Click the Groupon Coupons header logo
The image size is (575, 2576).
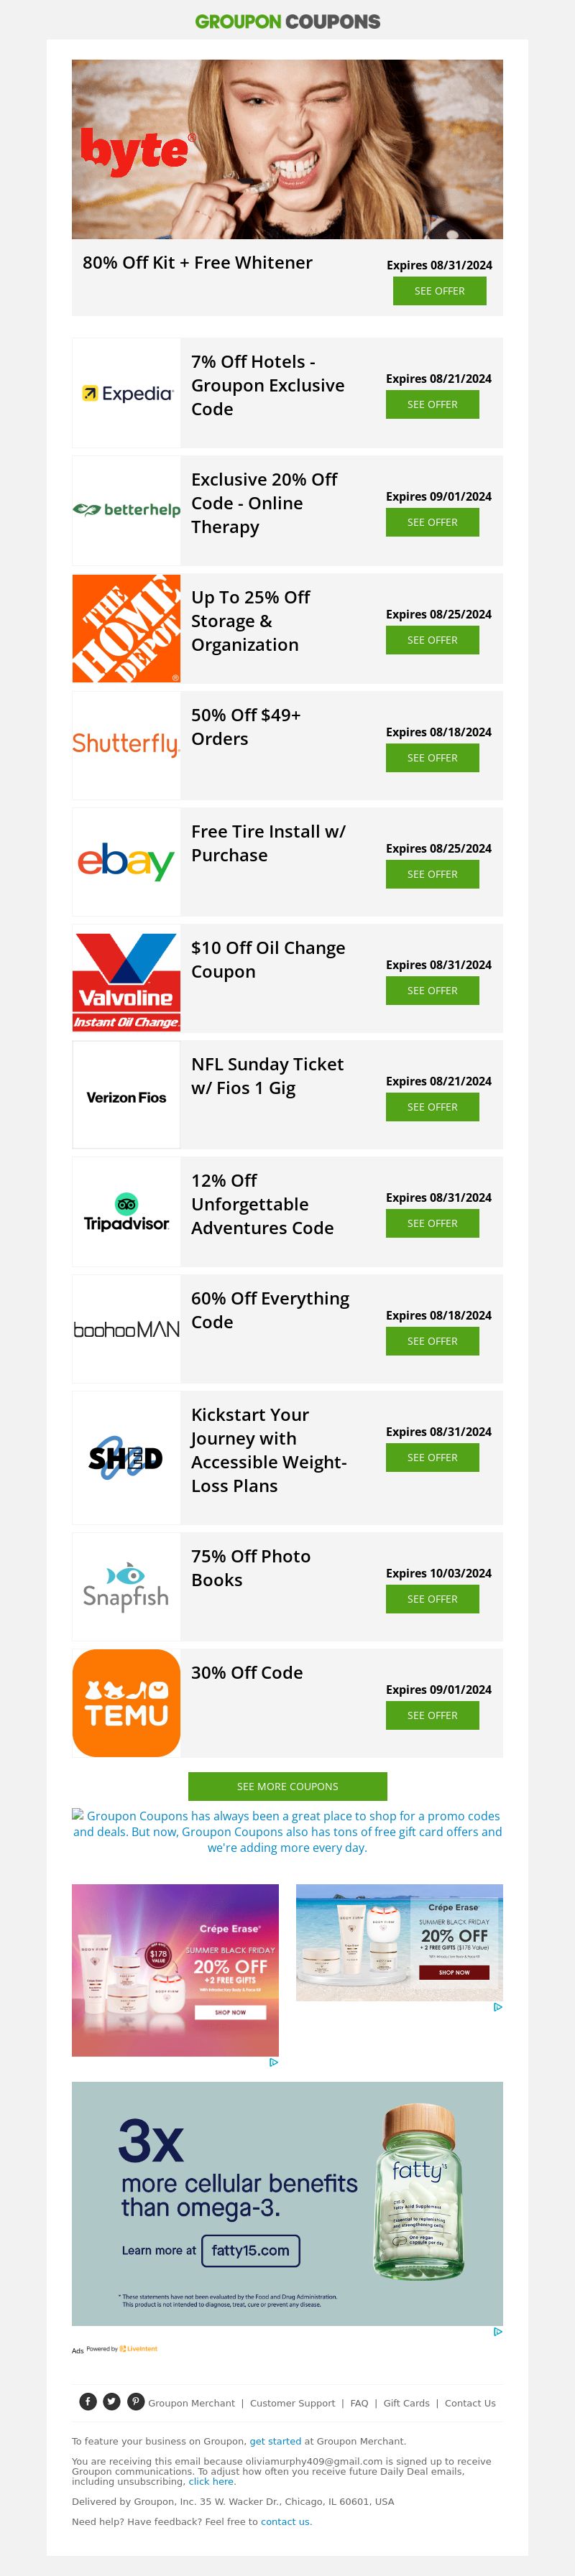click(x=287, y=21)
